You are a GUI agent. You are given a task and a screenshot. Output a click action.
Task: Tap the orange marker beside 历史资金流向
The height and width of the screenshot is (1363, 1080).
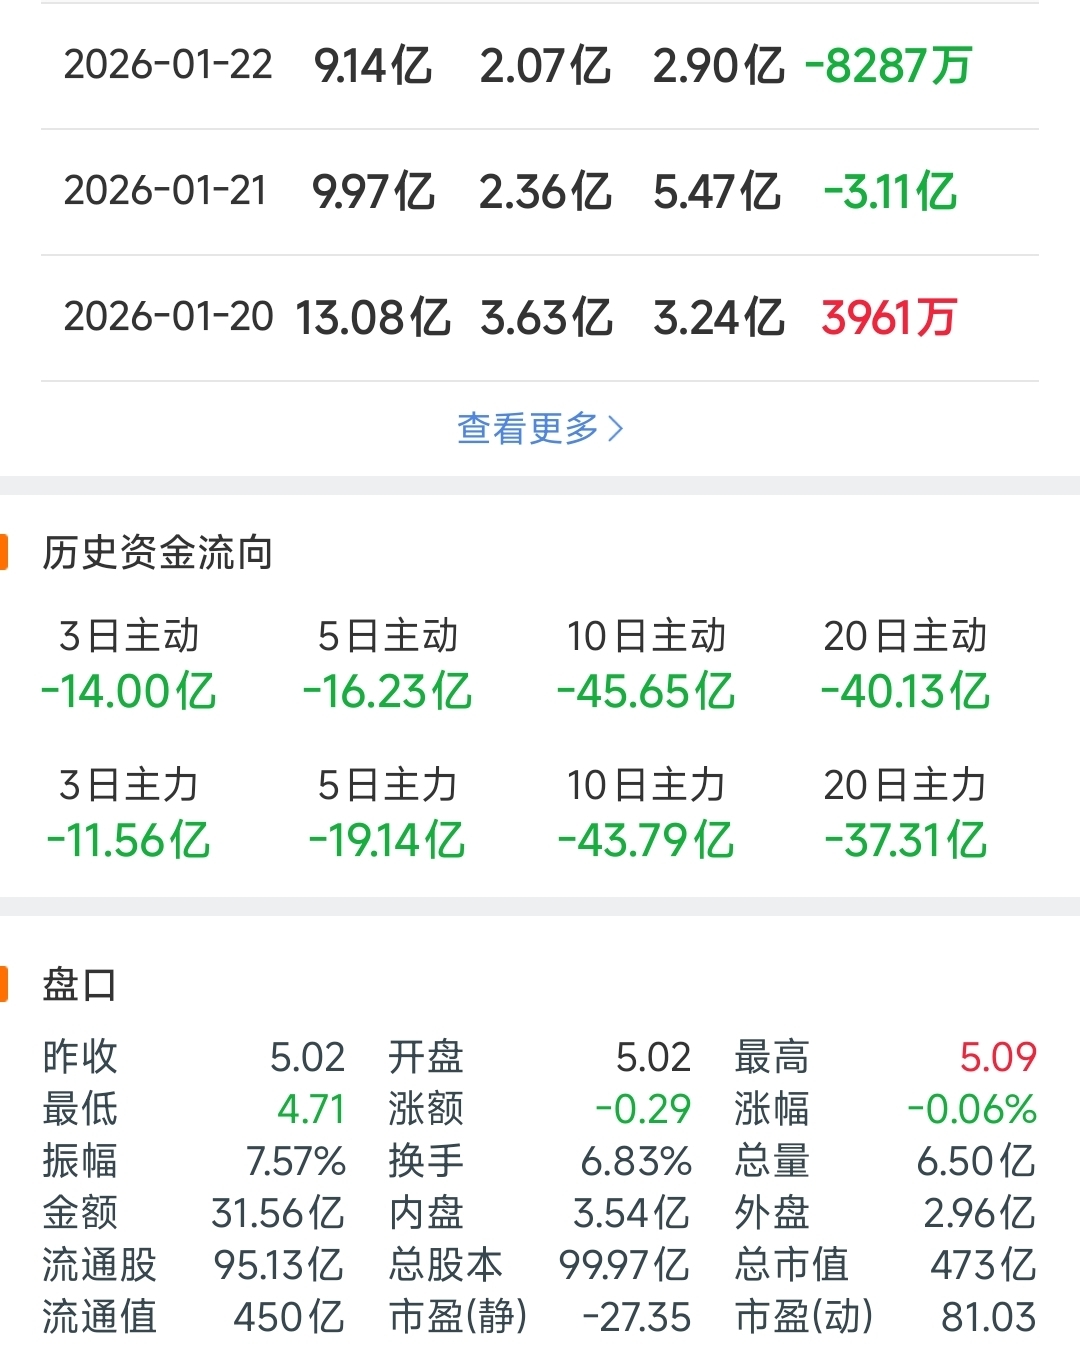click(4, 552)
